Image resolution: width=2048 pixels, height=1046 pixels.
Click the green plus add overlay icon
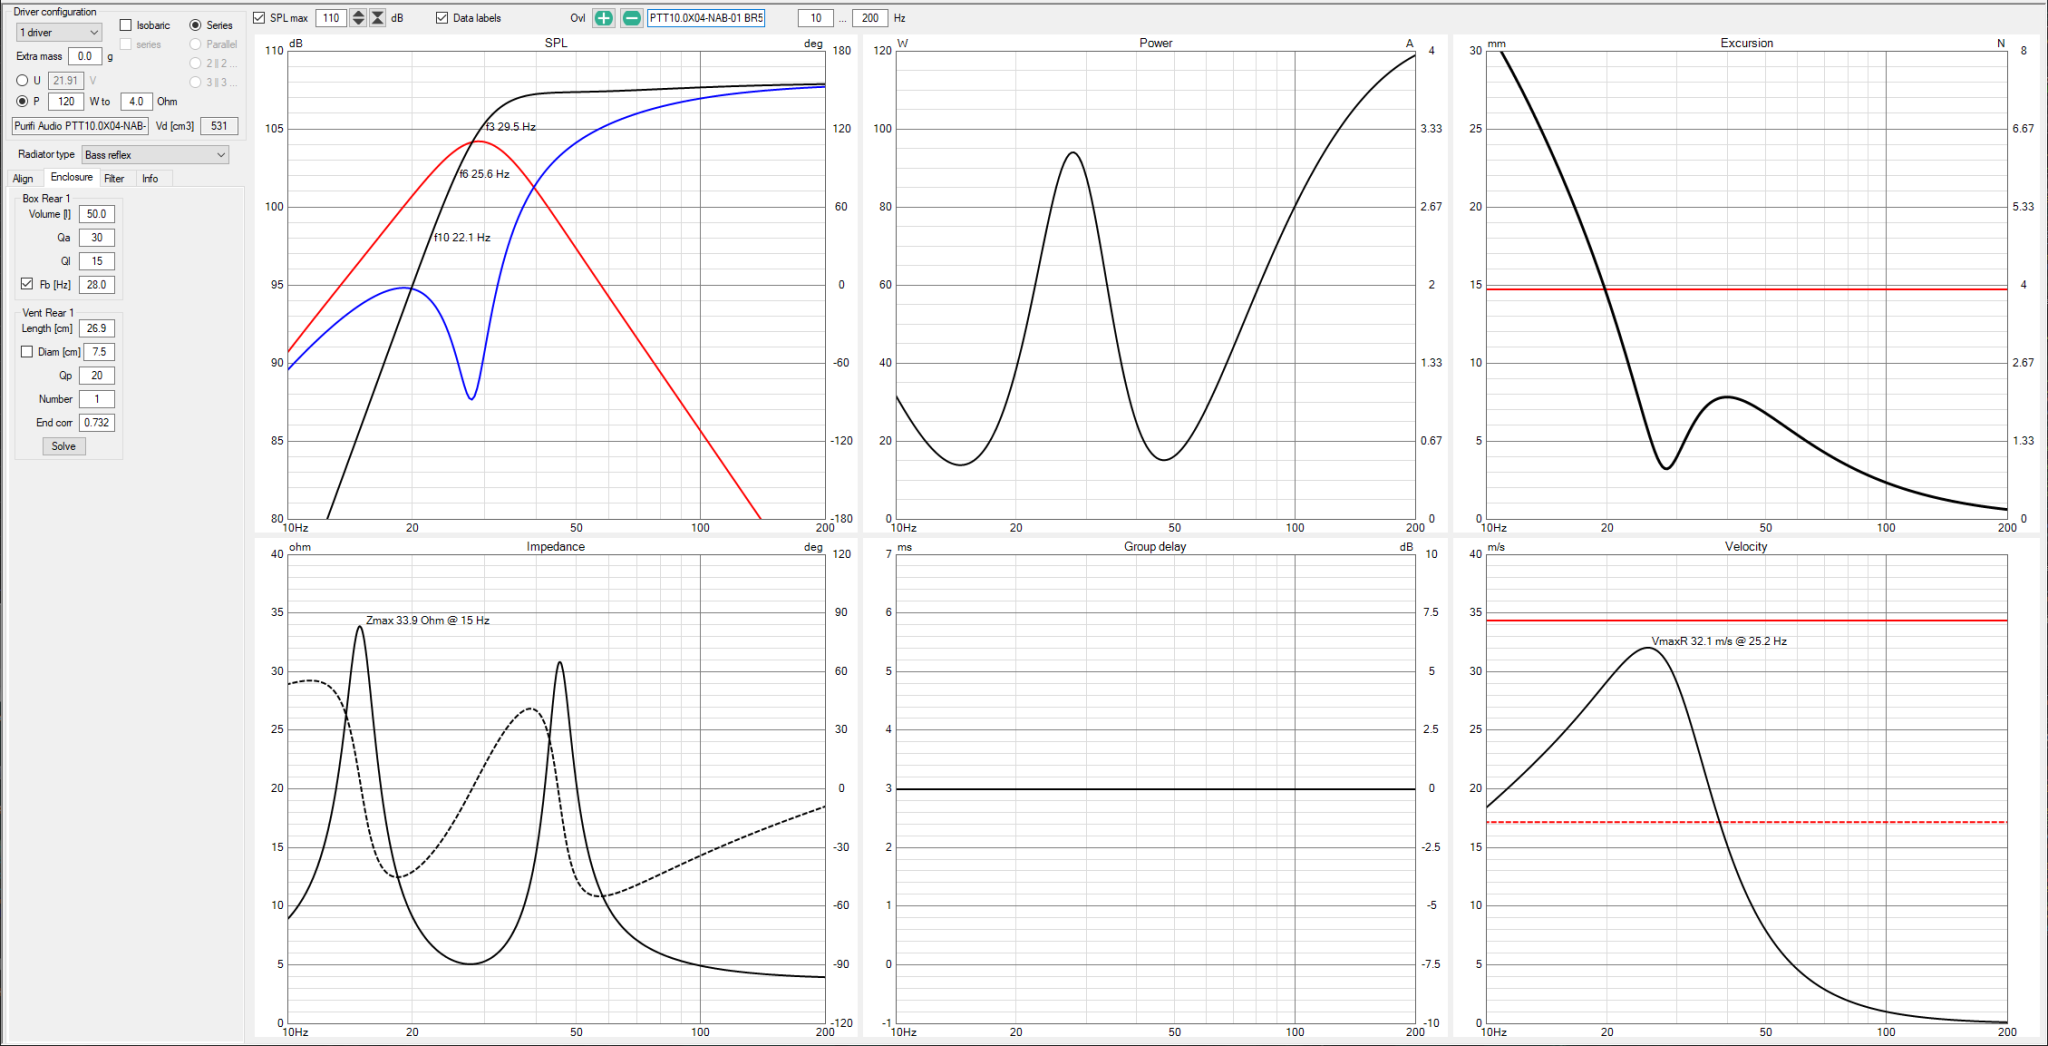(603, 18)
